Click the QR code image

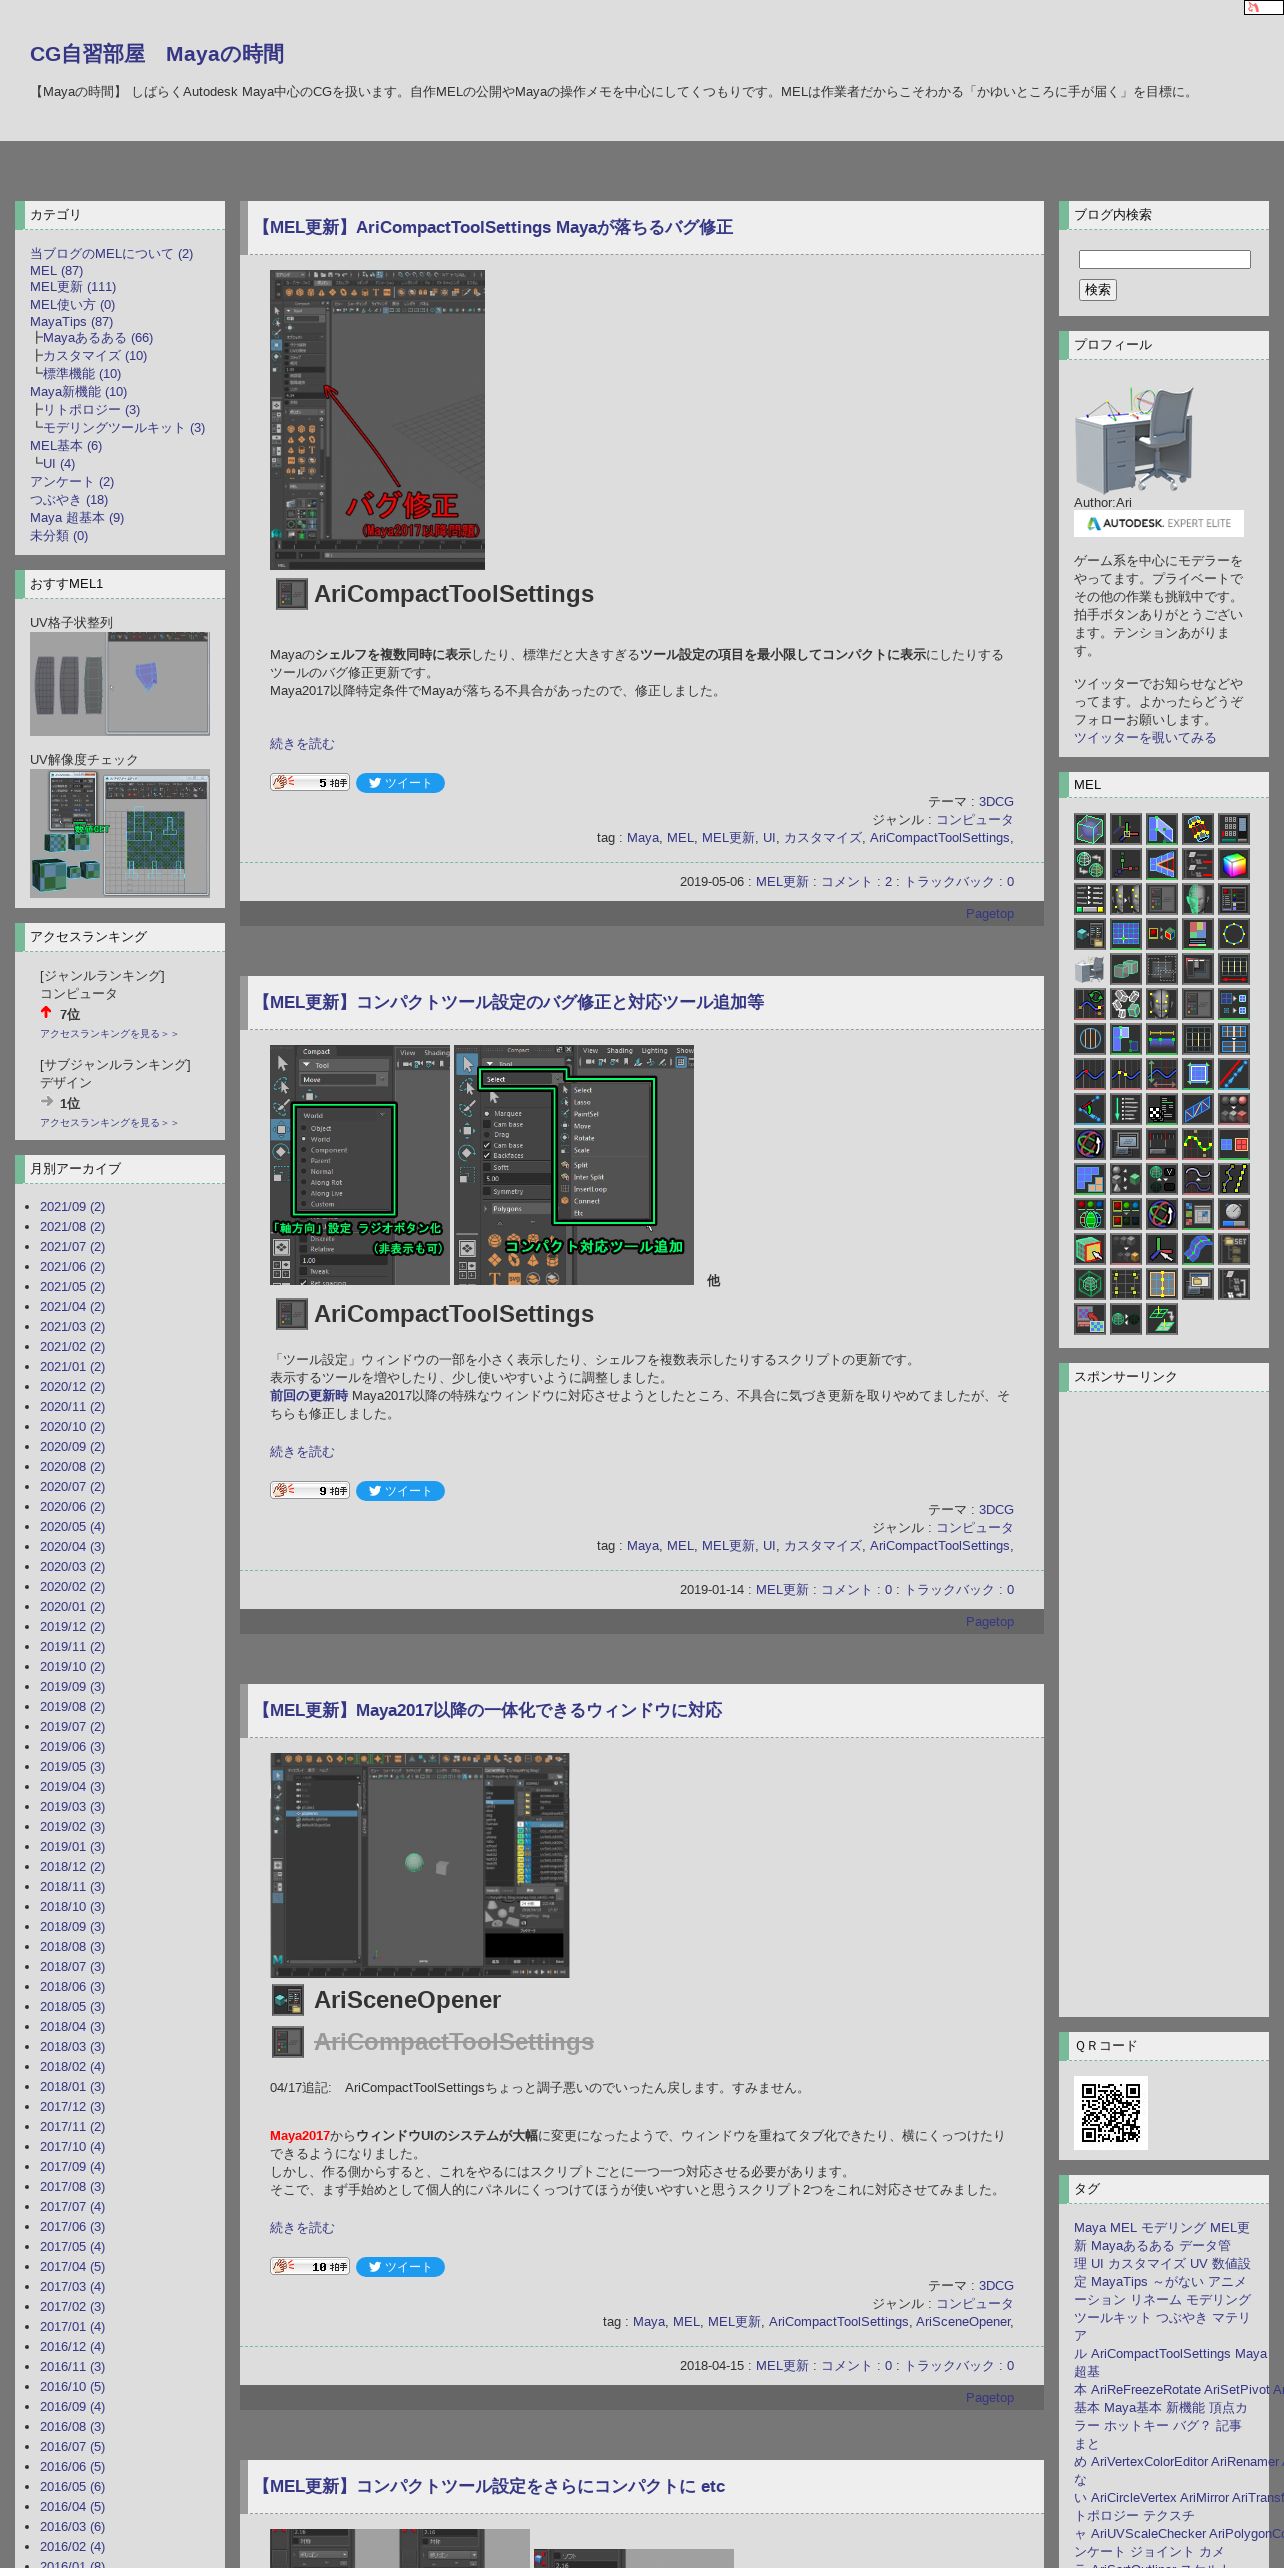[1110, 2112]
